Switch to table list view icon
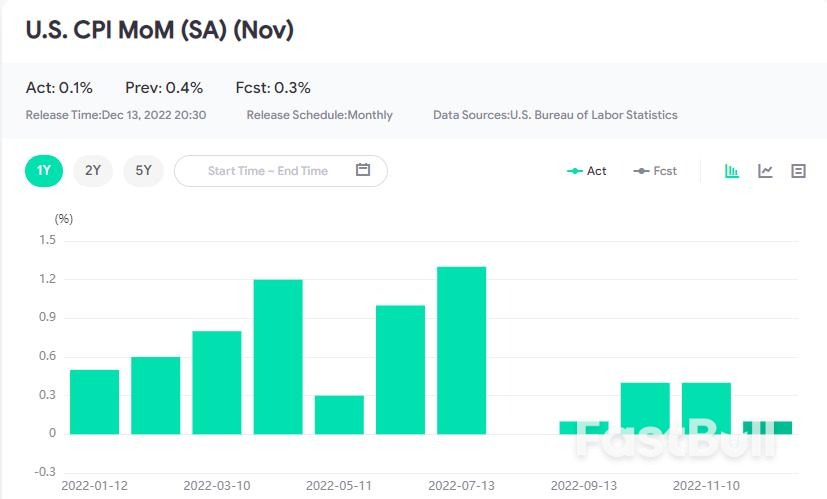 point(799,171)
